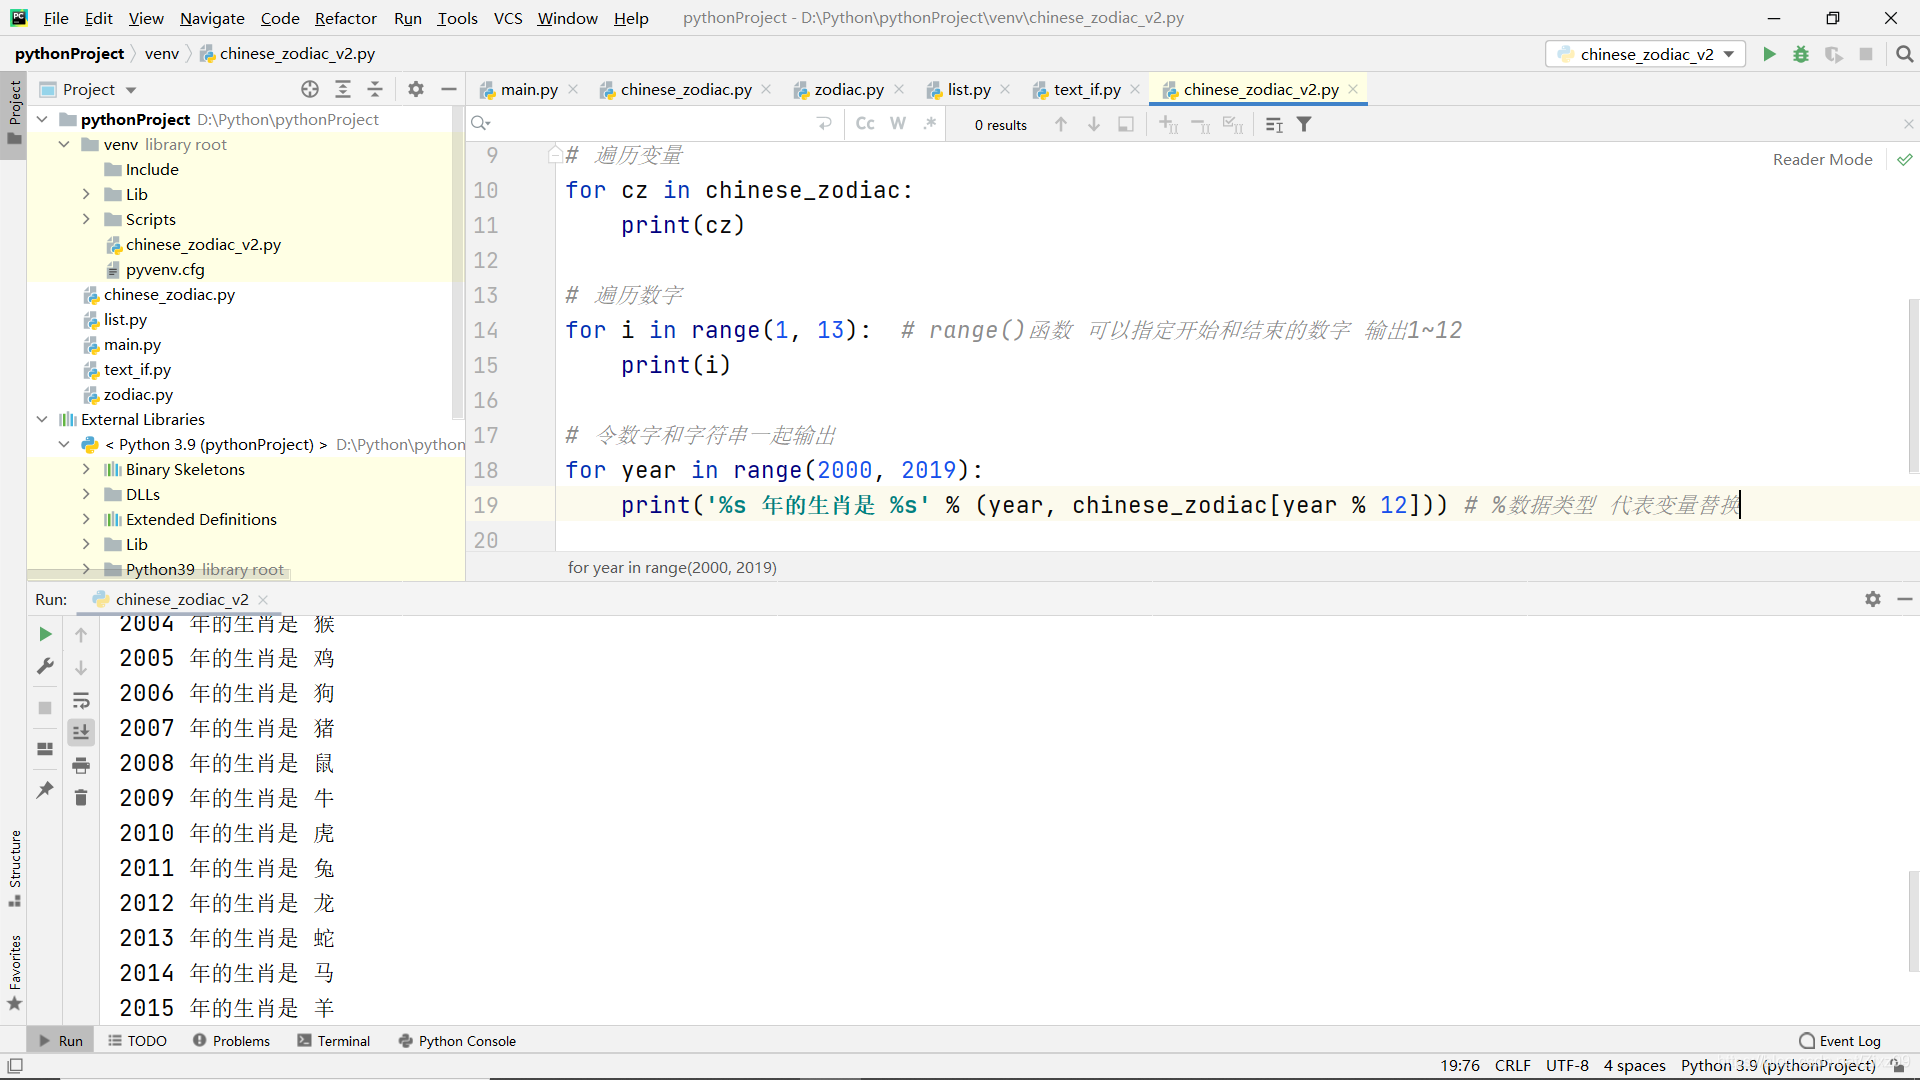This screenshot has width=1920, height=1080.
Task: Minimize the Run tool window
Action: coord(1905,599)
